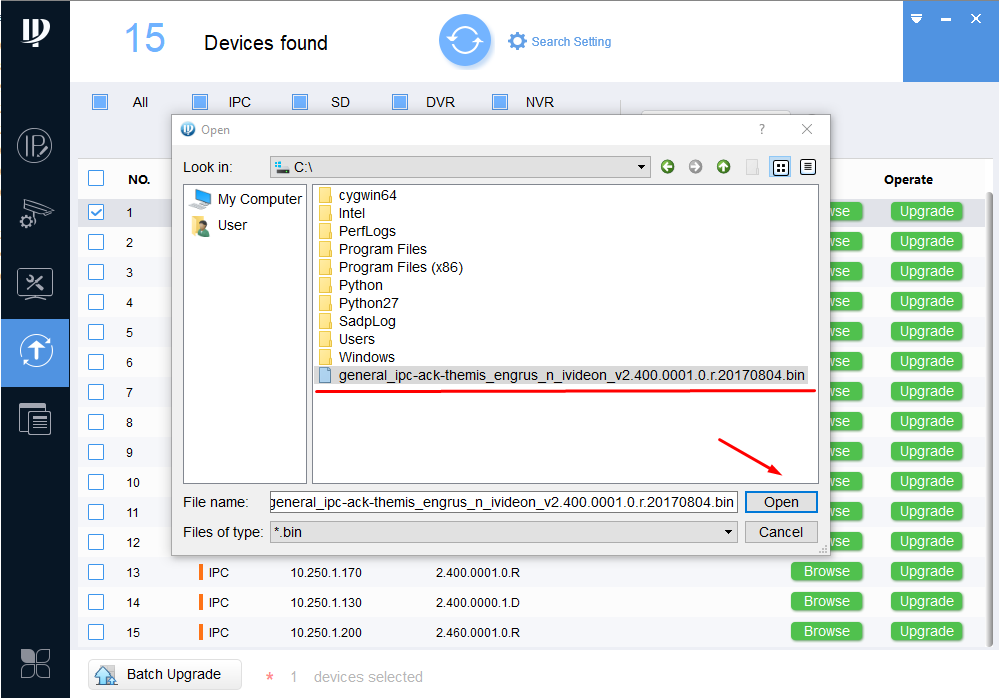The image size is (999, 698).
Task: Click the refresh device search icon
Action: [x=464, y=41]
